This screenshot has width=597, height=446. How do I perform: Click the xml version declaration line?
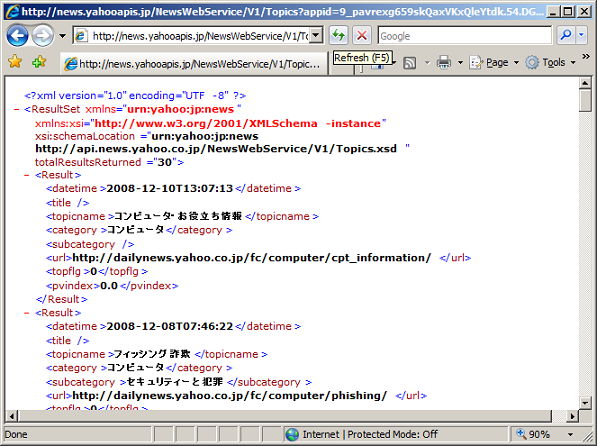point(135,96)
